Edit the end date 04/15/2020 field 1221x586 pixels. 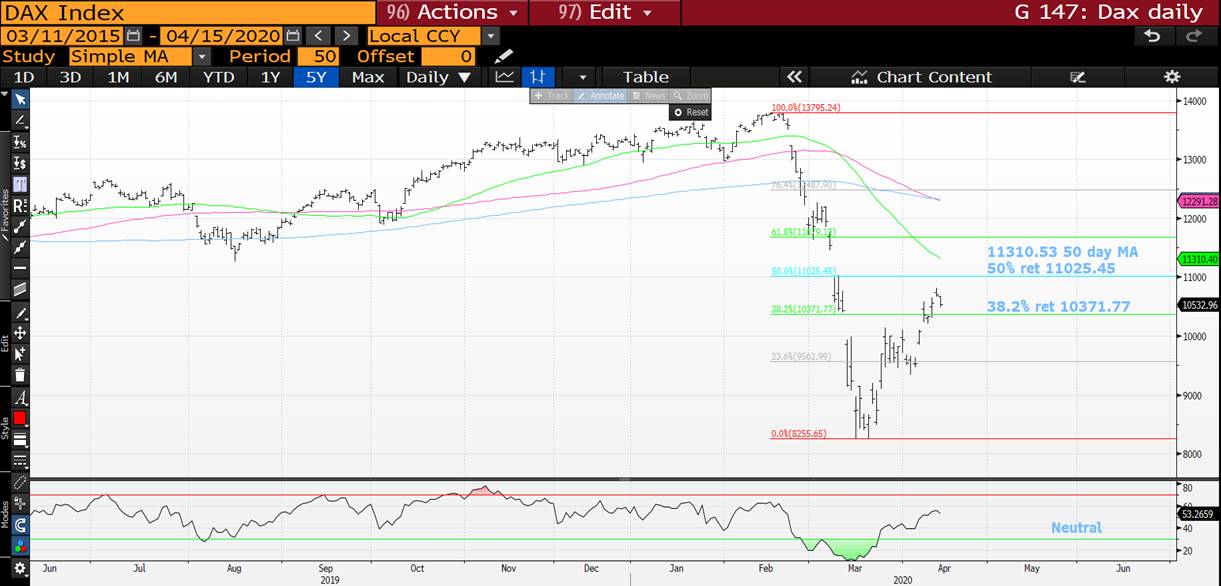point(222,36)
